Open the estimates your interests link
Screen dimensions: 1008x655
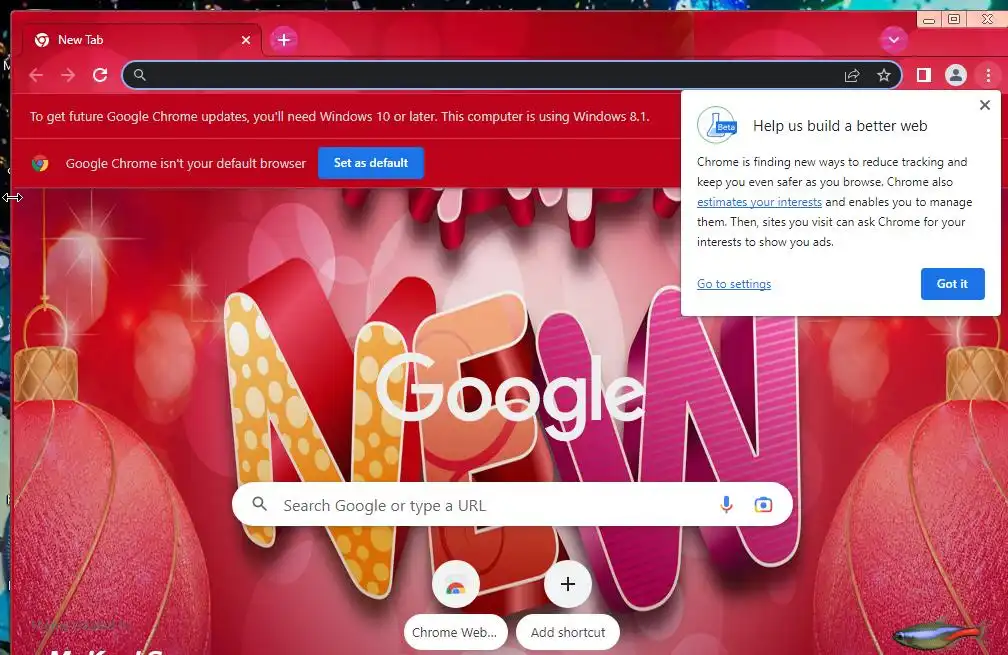tap(759, 202)
